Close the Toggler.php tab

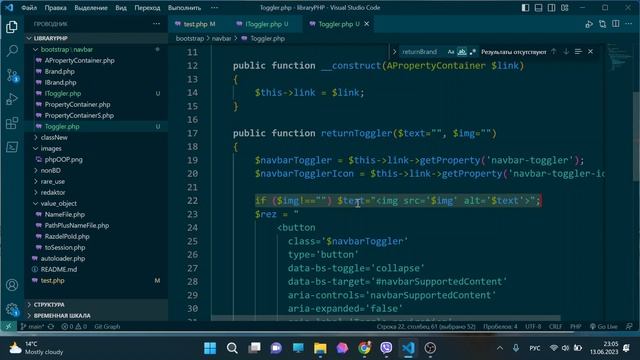click(x=367, y=24)
